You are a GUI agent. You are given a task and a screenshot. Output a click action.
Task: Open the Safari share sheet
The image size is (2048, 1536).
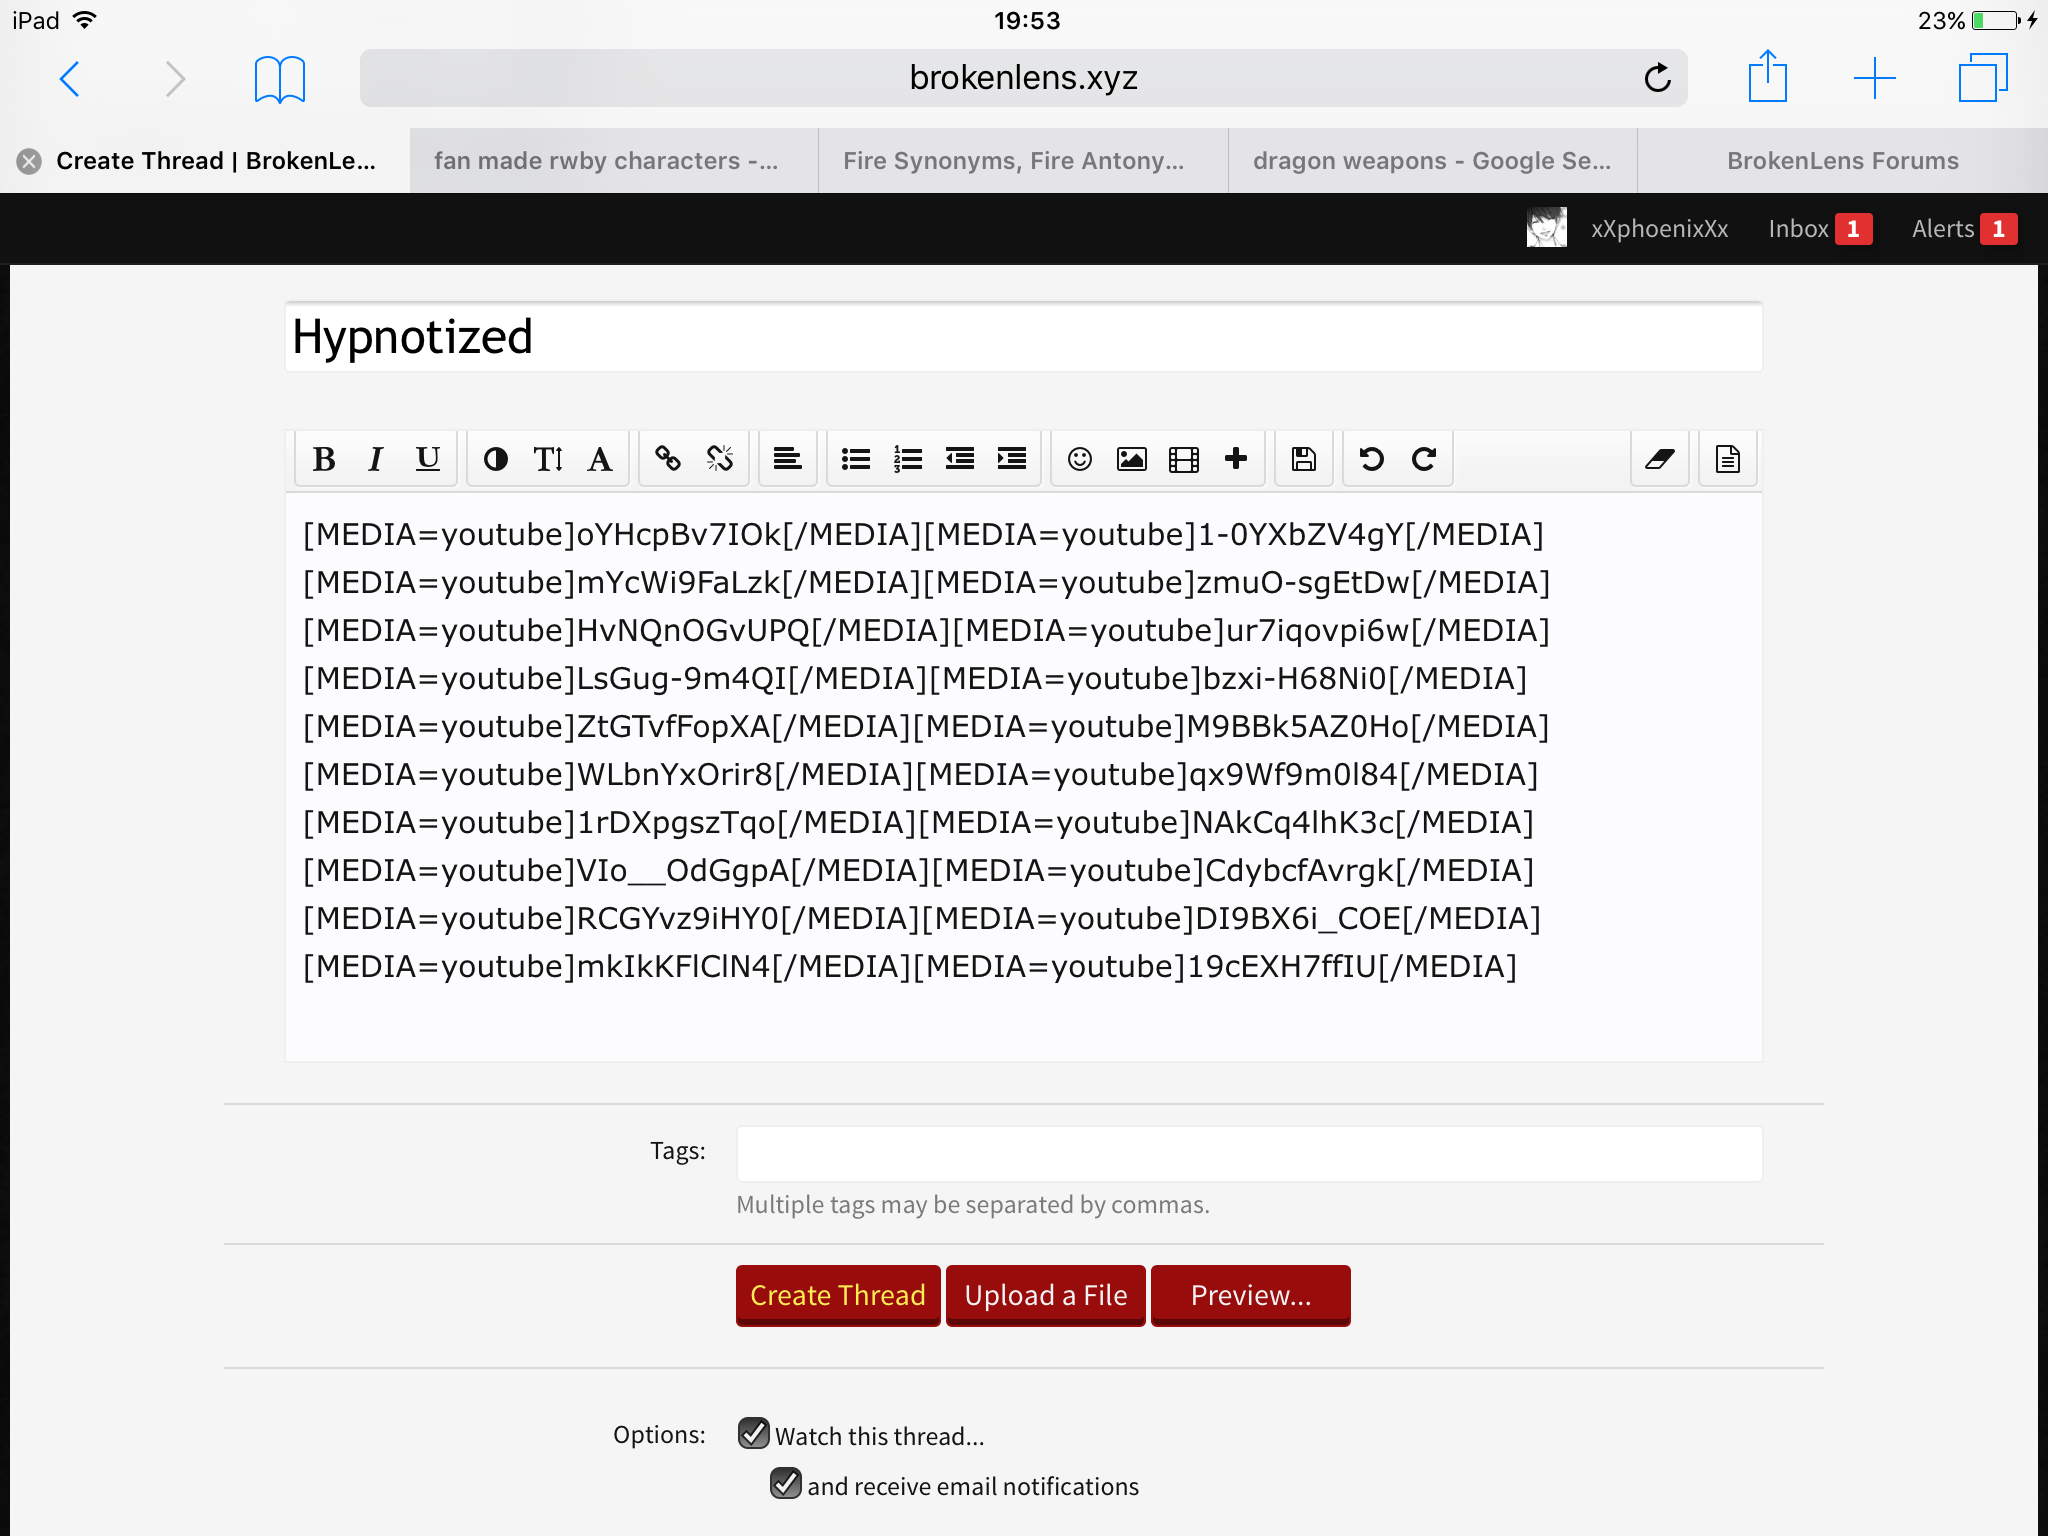(x=1767, y=76)
